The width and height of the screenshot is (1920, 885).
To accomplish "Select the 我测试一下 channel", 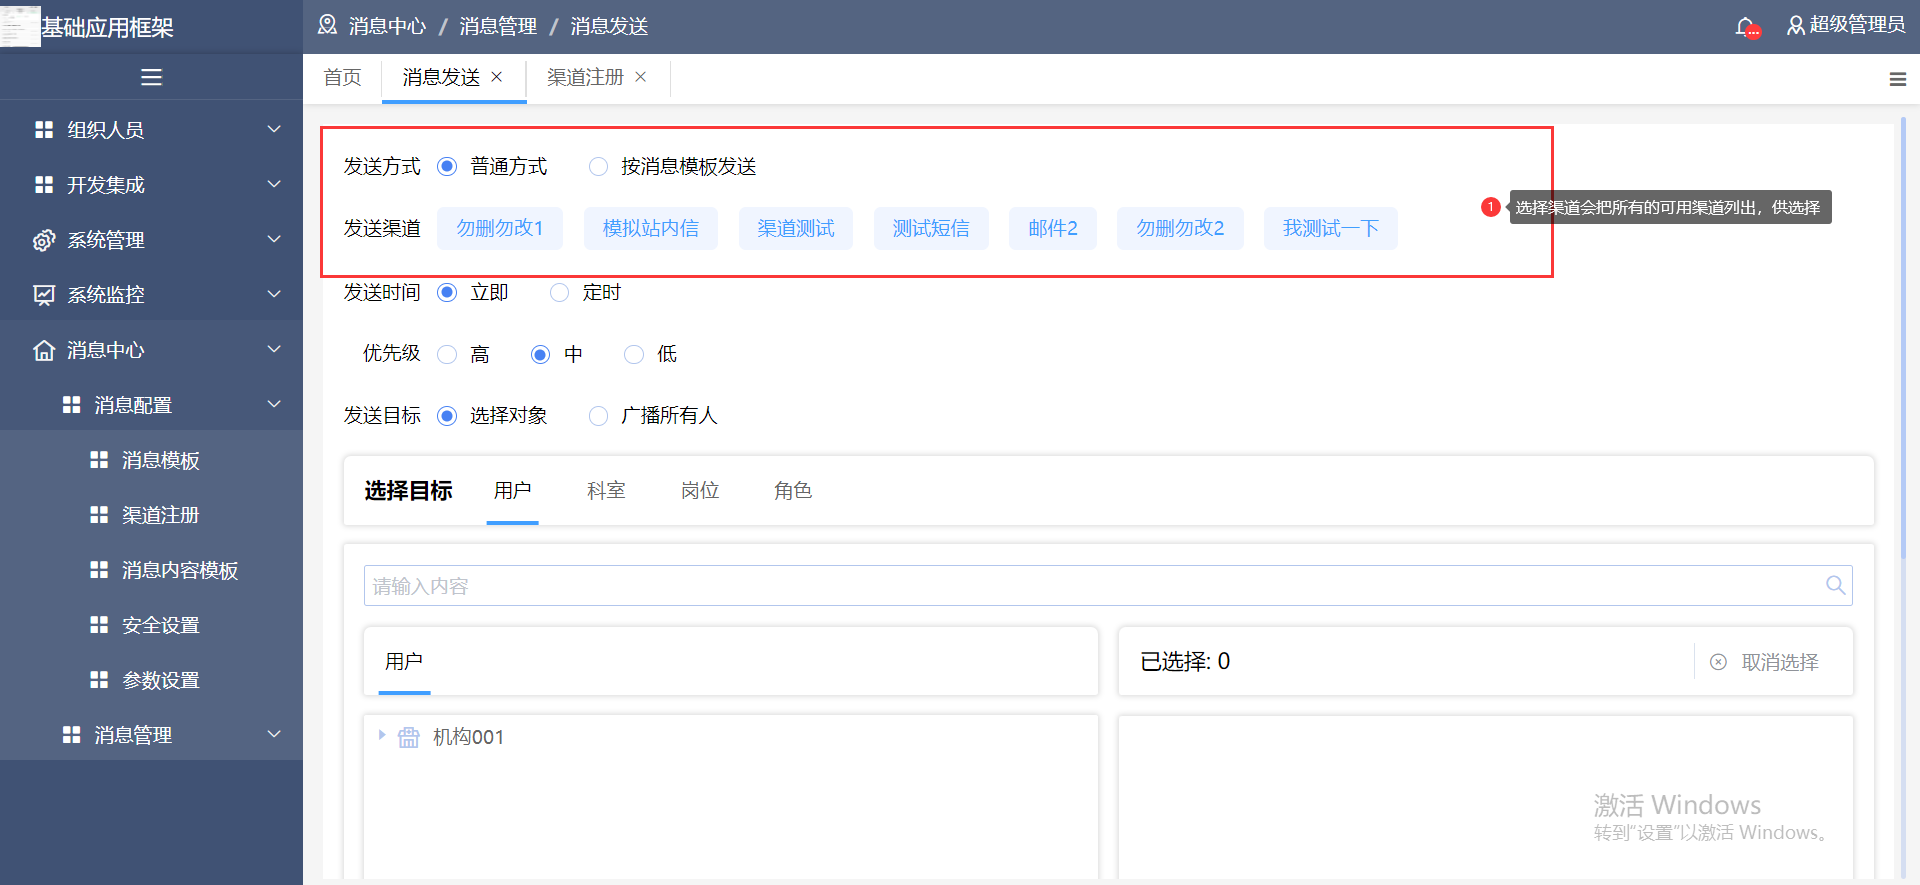I will click(x=1331, y=228).
